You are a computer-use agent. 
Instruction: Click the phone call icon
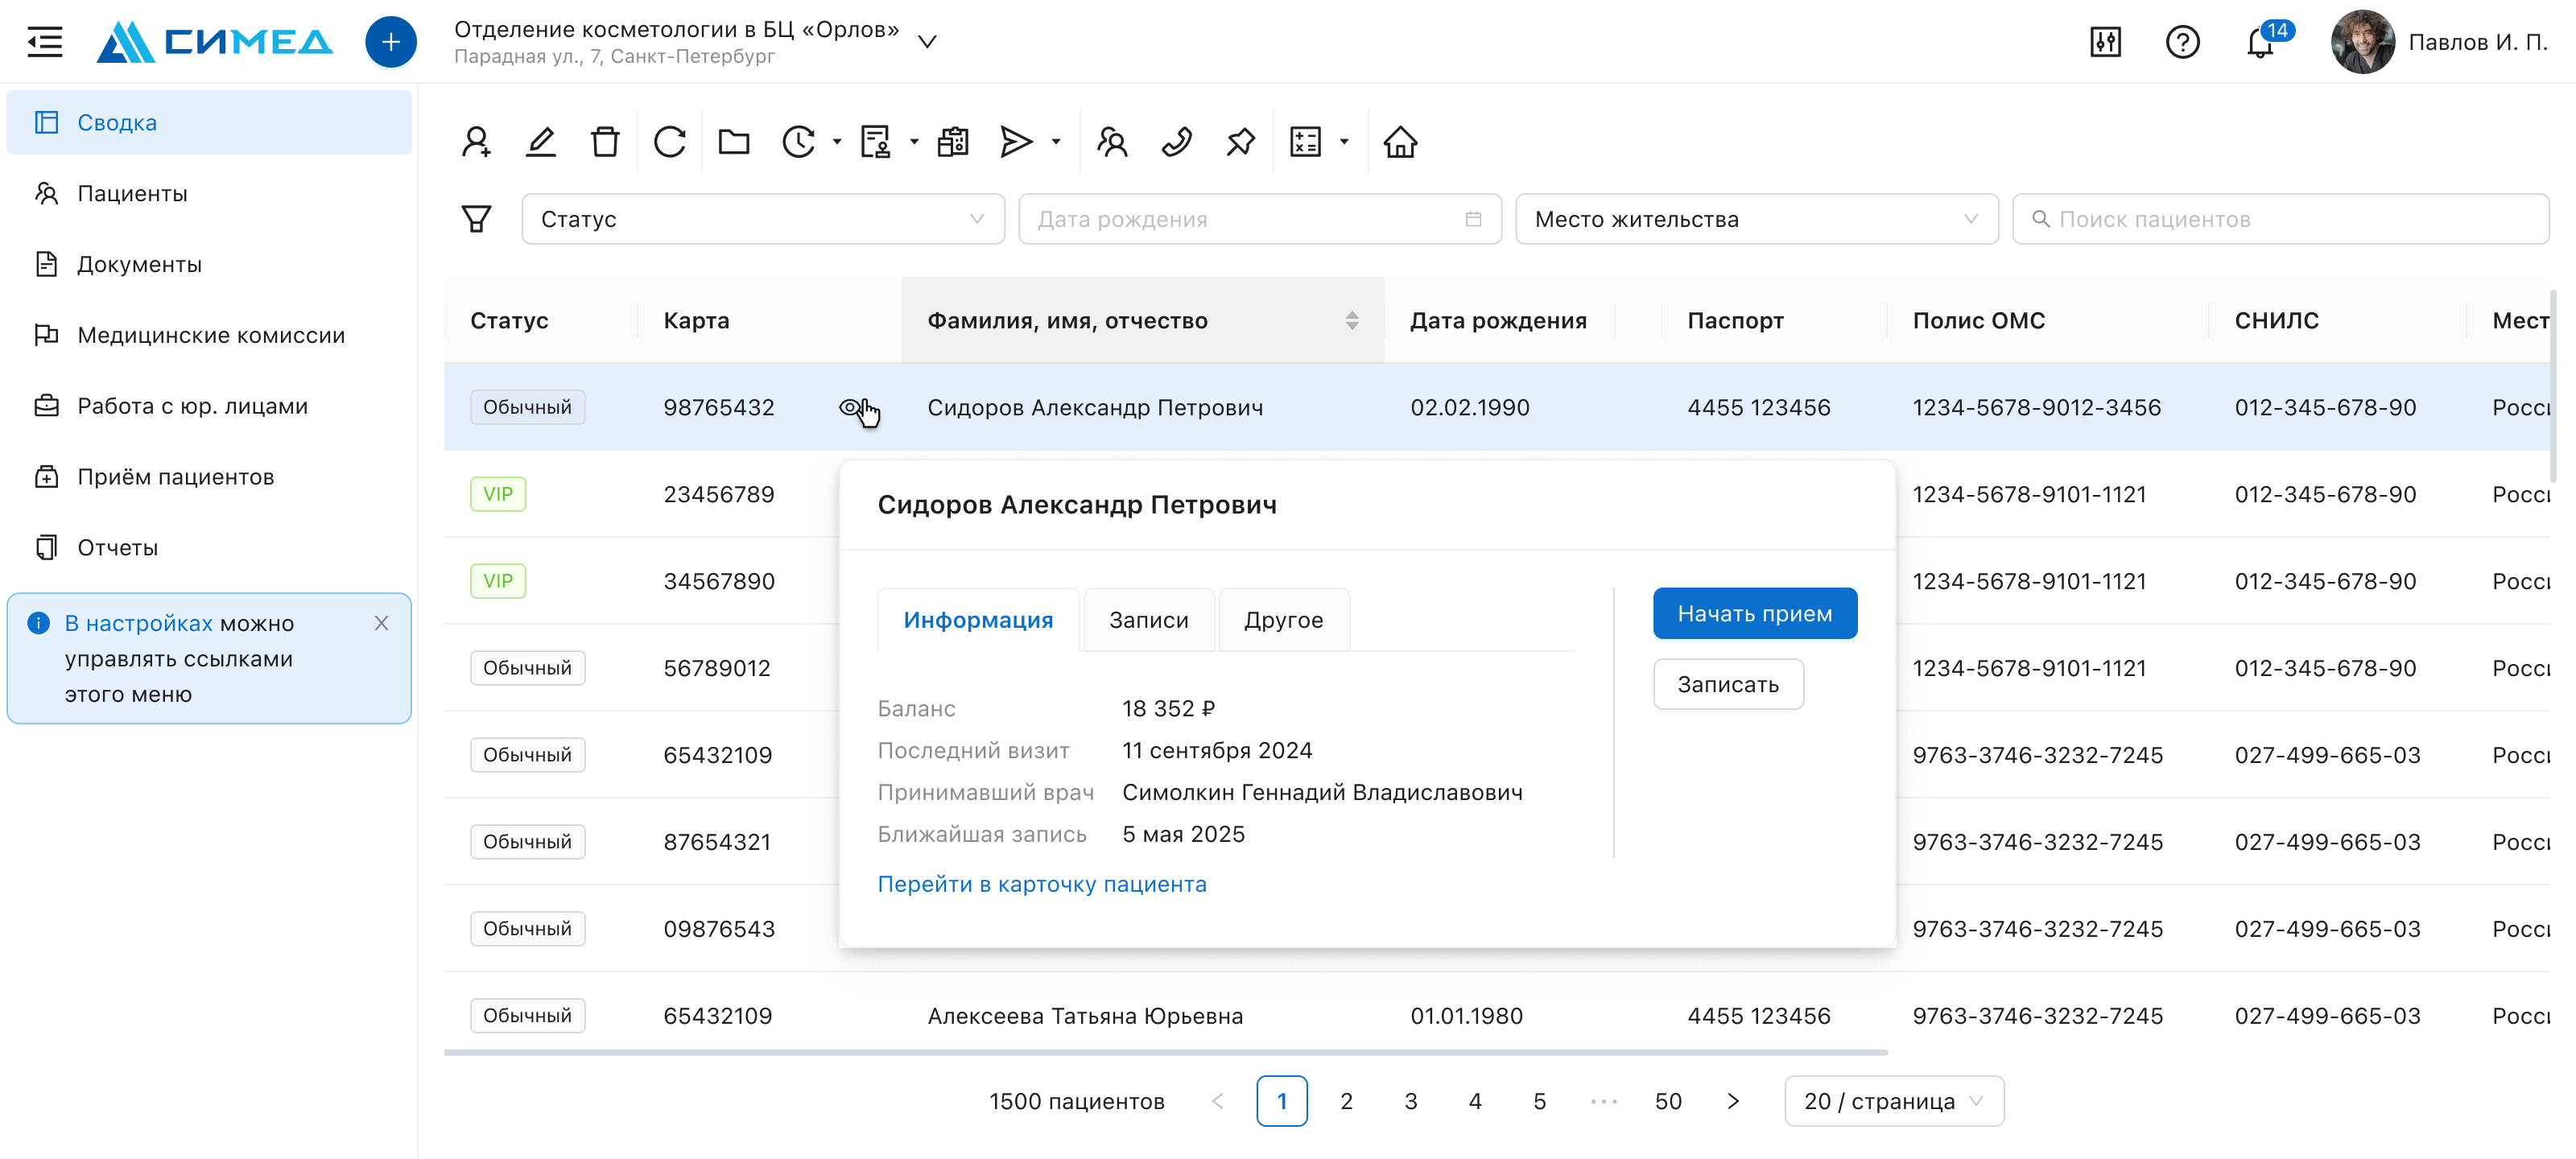[1177, 142]
